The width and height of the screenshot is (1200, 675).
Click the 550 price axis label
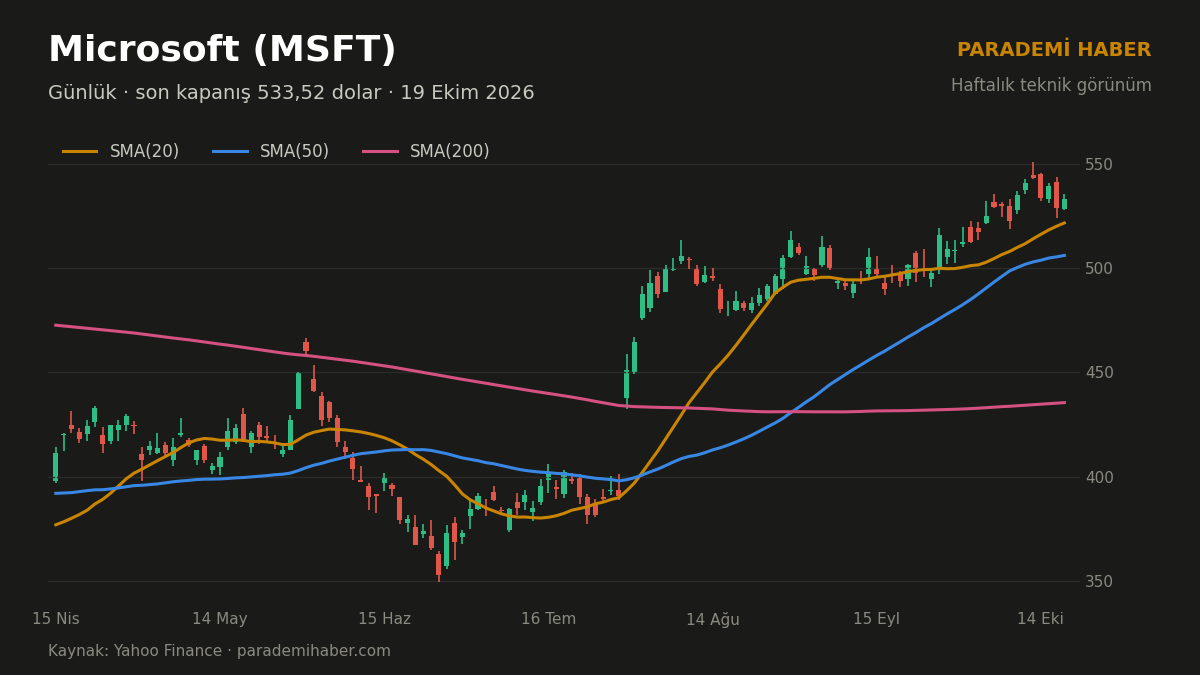coord(1099,164)
